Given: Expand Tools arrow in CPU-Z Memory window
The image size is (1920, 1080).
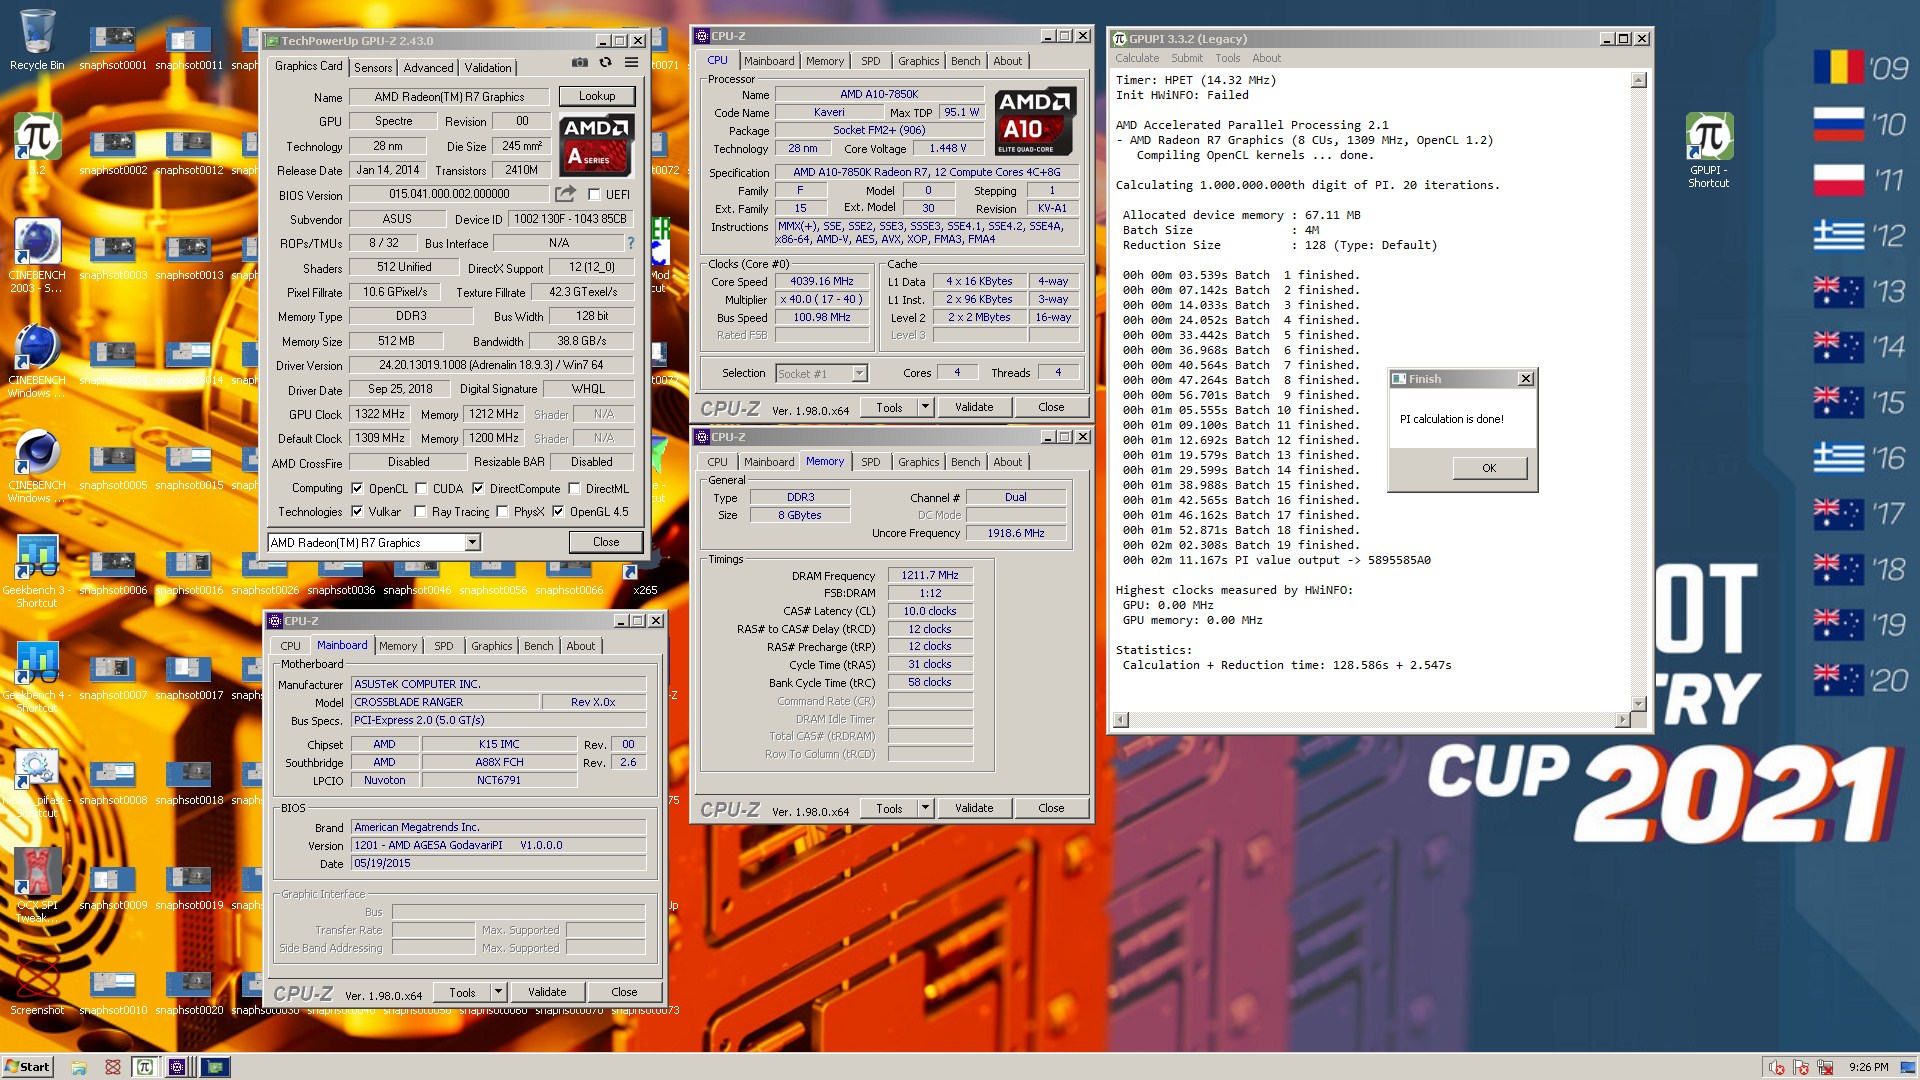Looking at the screenshot, I should point(925,807).
